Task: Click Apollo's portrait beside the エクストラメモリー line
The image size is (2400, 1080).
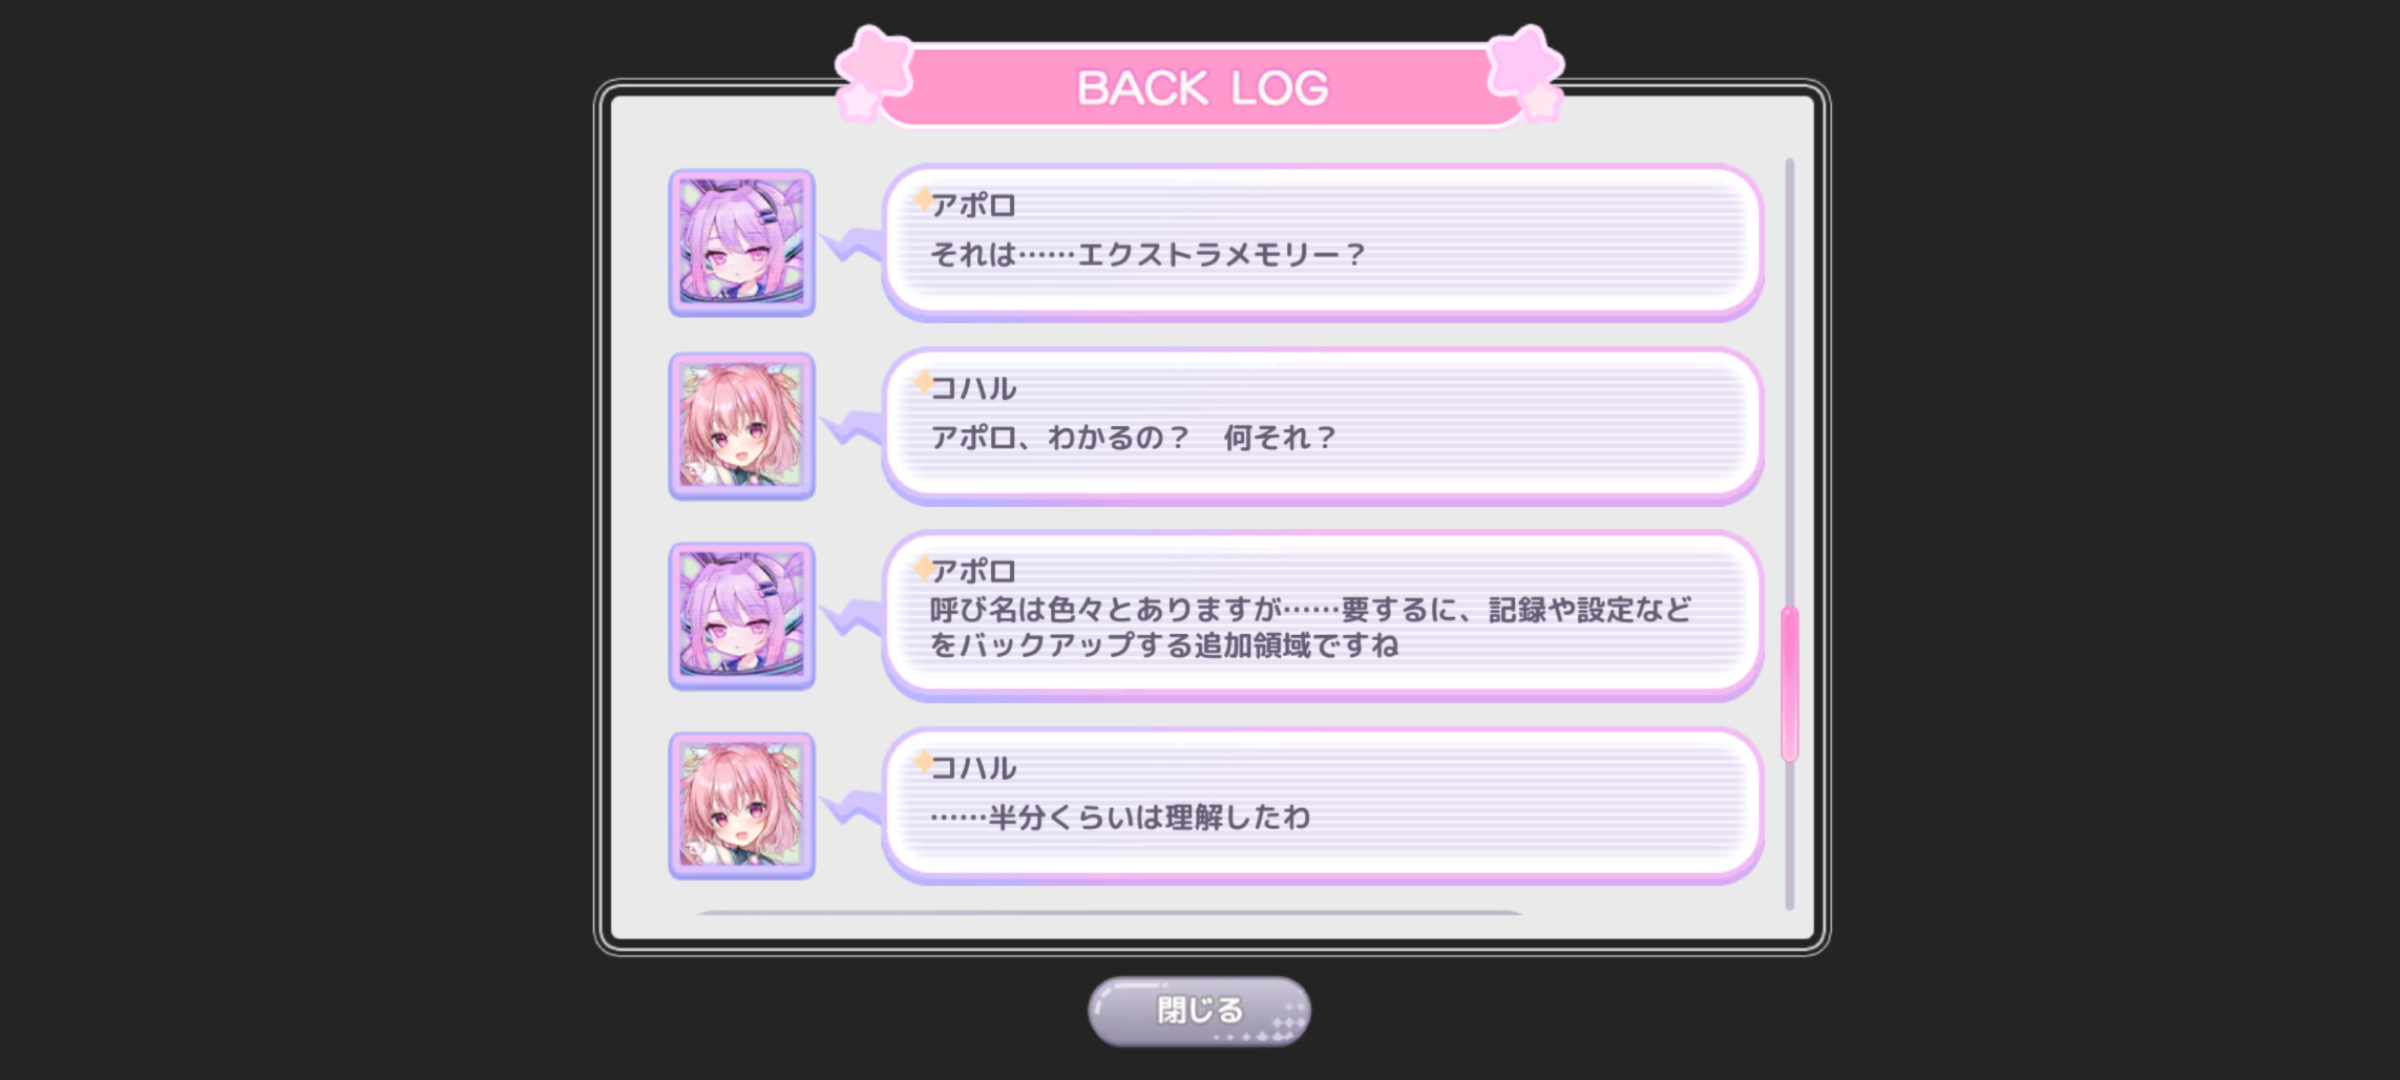Action: click(742, 243)
